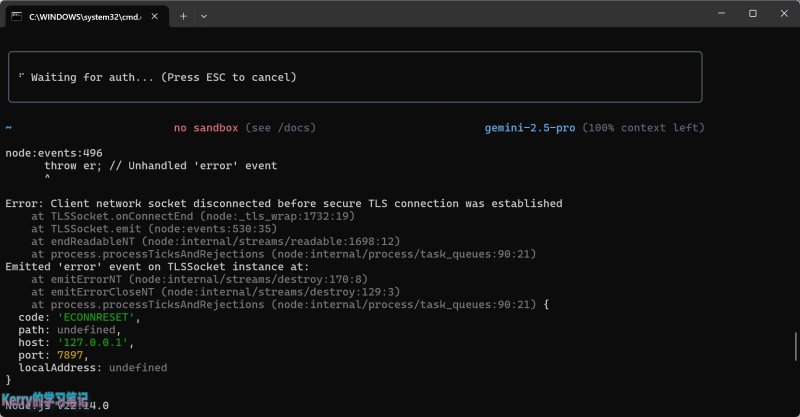Viewport: 800px width, 417px height.
Task: Click the '100% context left' indicator
Action: tap(643, 128)
